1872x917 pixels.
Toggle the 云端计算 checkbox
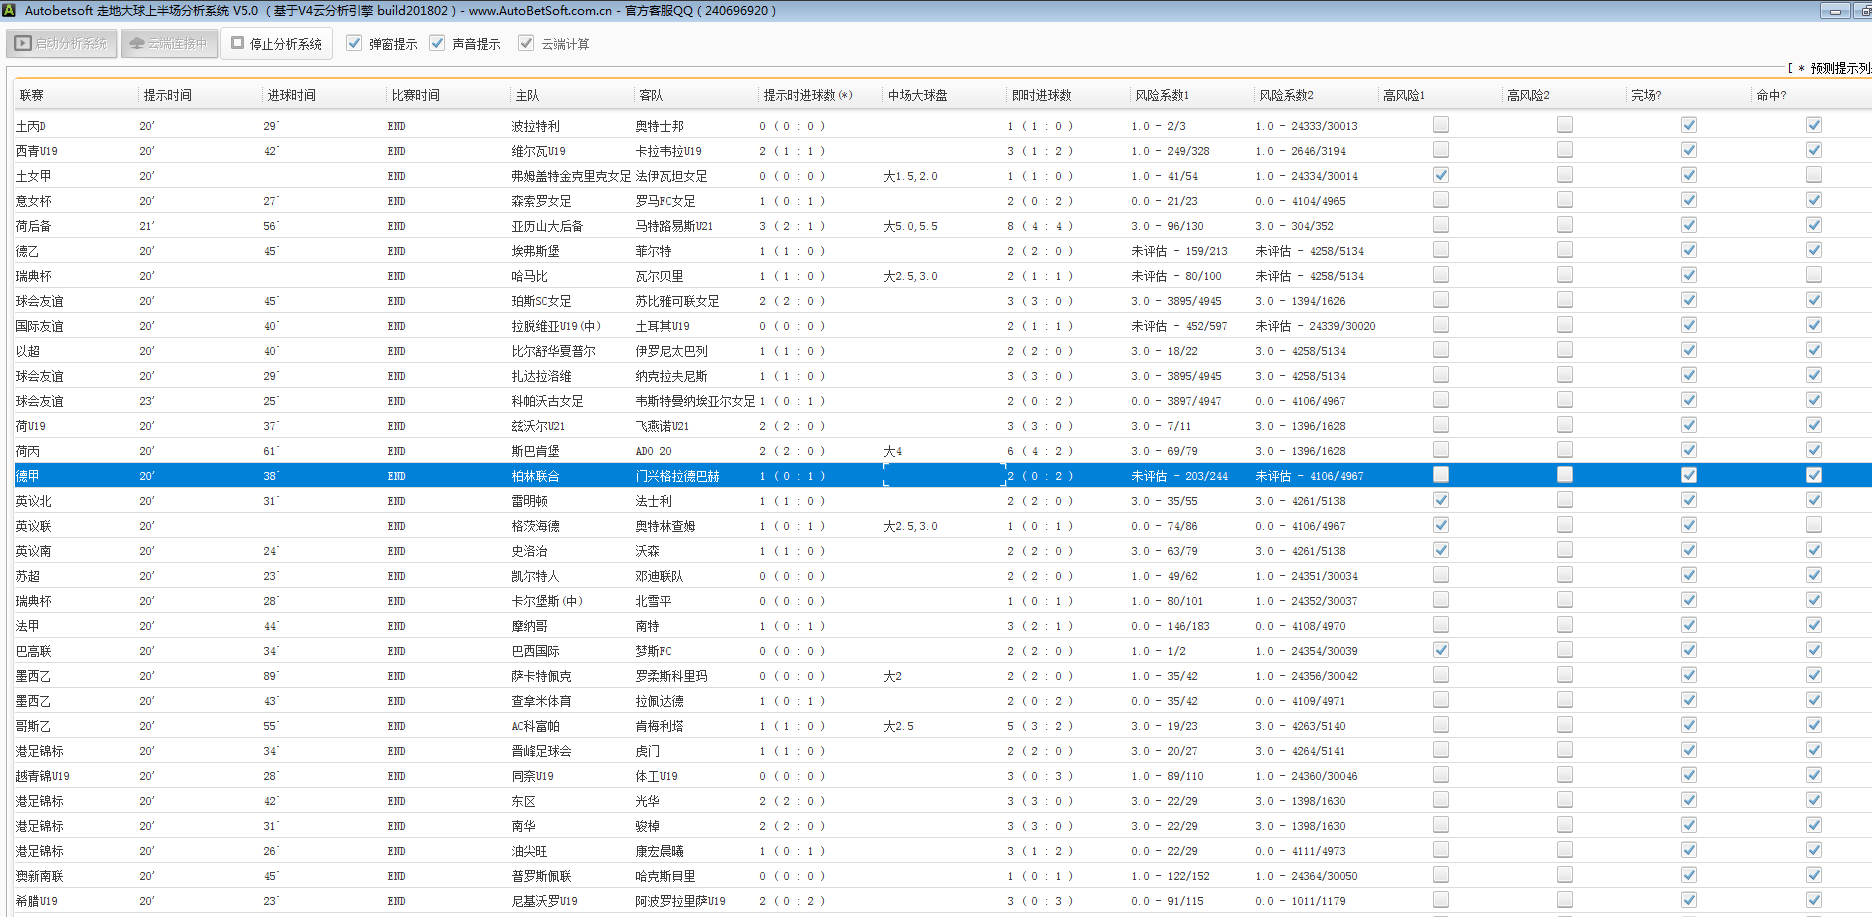[526, 43]
